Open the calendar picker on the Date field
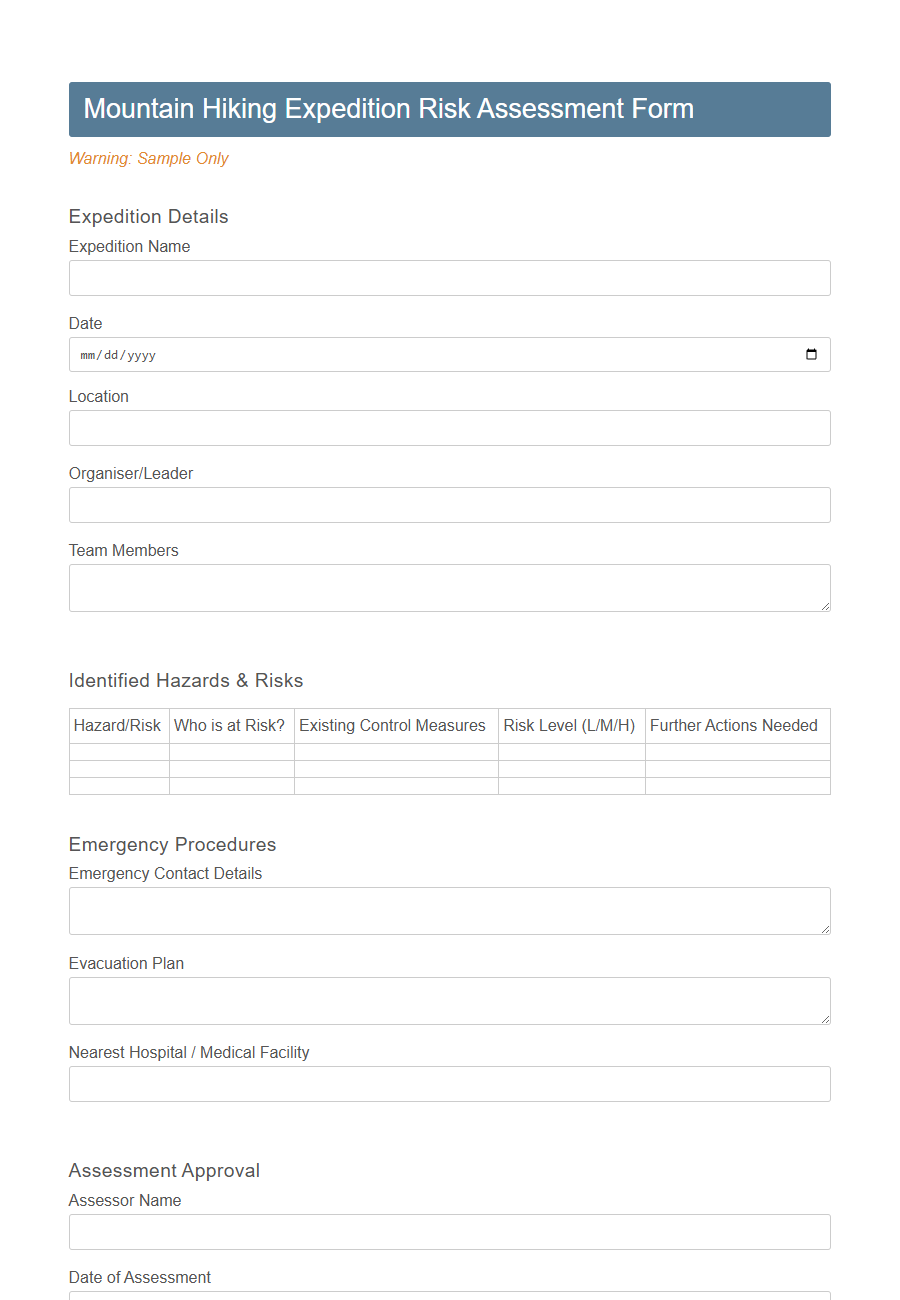The width and height of the screenshot is (900, 1300). point(810,354)
